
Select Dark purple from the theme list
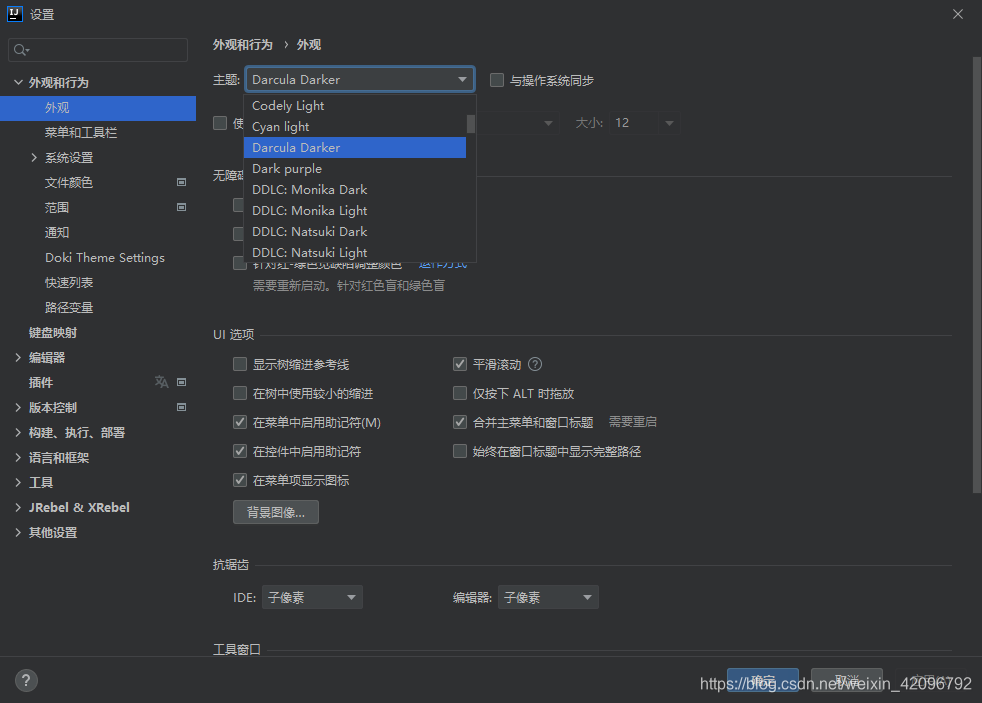click(287, 168)
